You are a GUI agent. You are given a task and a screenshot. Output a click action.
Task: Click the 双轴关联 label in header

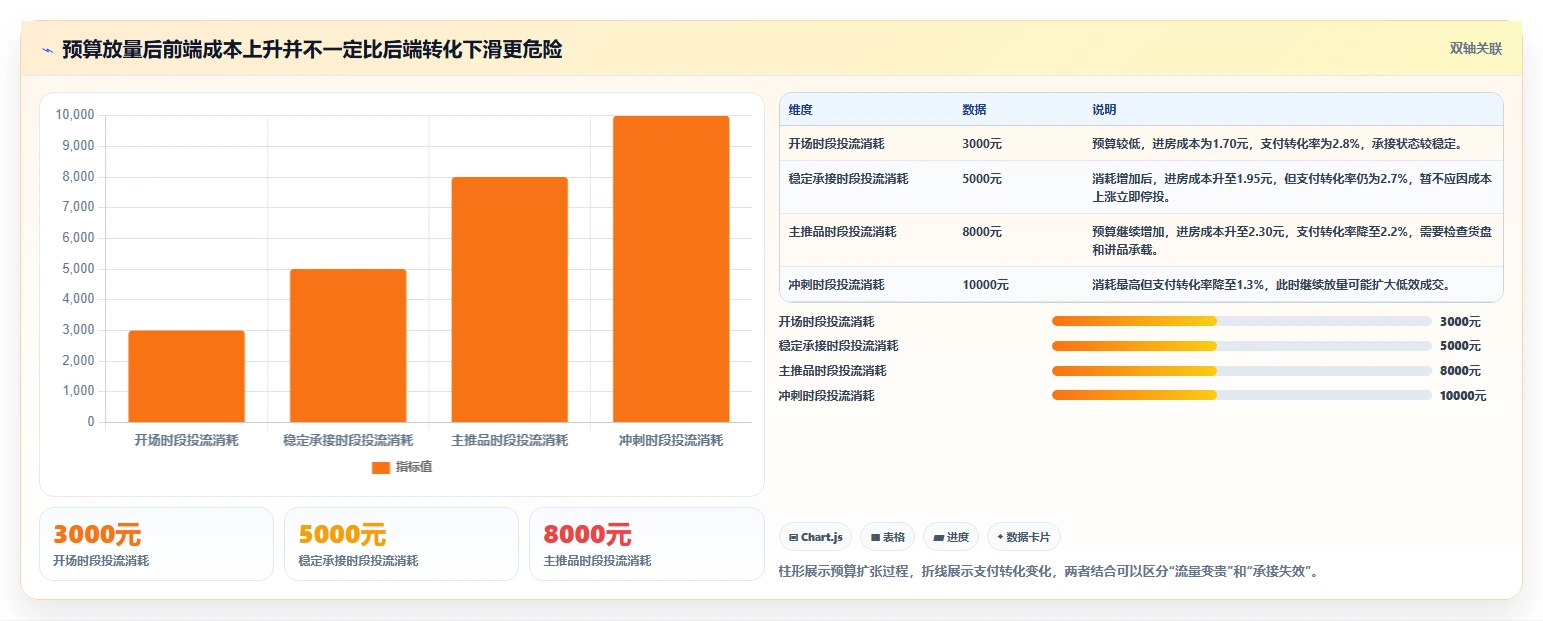click(1475, 48)
